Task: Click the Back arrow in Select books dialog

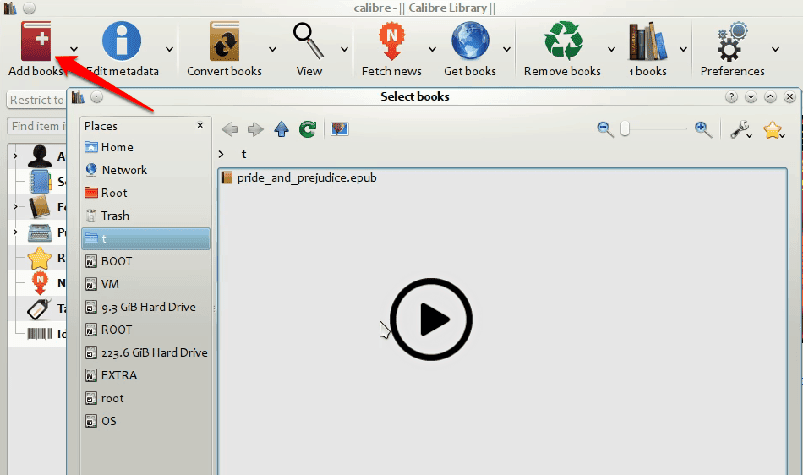Action: pyautogui.click(x=230, y=129)
